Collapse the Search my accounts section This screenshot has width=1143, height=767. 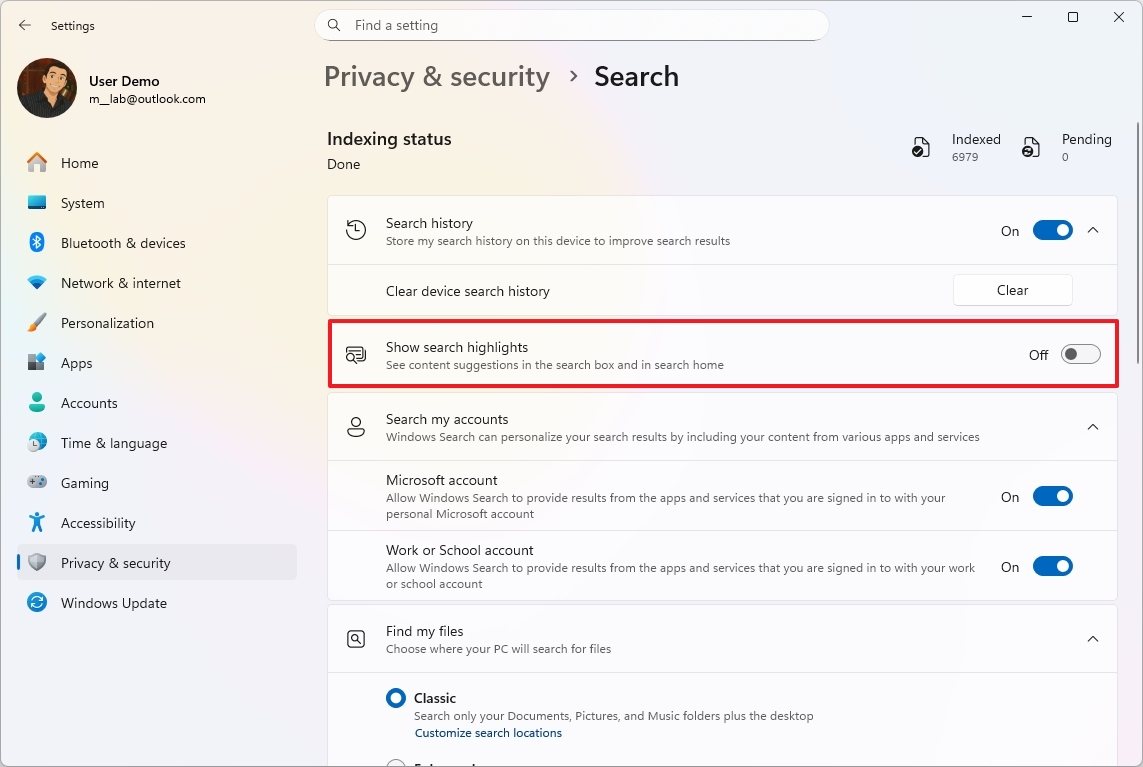coord(1093,426)
